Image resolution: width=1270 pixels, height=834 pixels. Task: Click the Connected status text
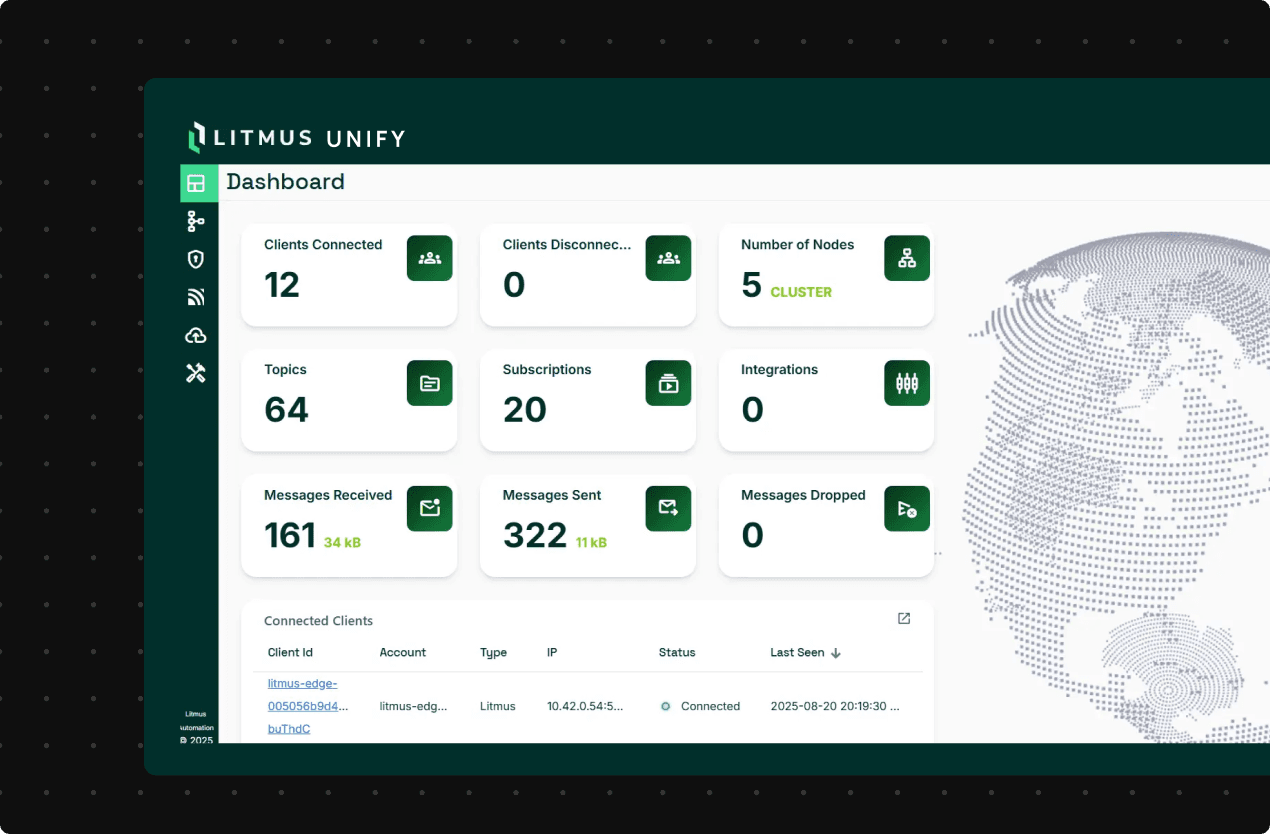tap(710, 706)
